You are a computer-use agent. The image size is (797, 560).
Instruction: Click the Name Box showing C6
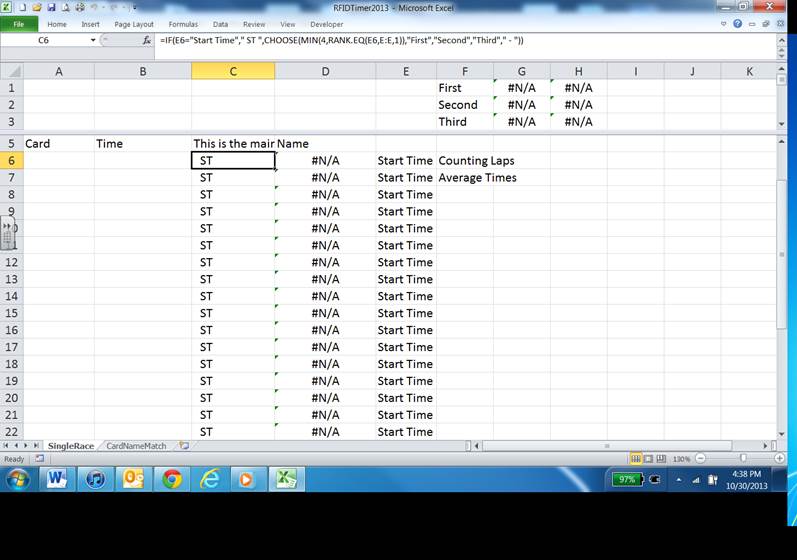(44, 40)
